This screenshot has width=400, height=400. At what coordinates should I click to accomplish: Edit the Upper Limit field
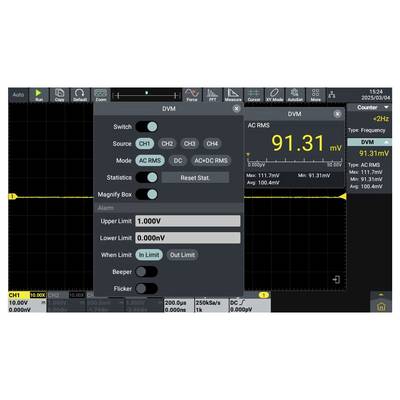(188, 221)
